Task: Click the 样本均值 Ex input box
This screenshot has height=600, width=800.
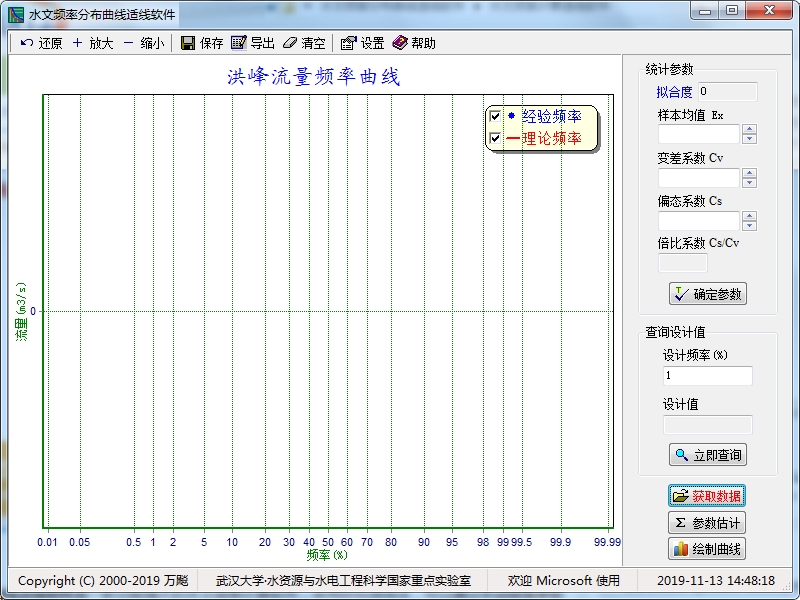Action: click(698, 134)
